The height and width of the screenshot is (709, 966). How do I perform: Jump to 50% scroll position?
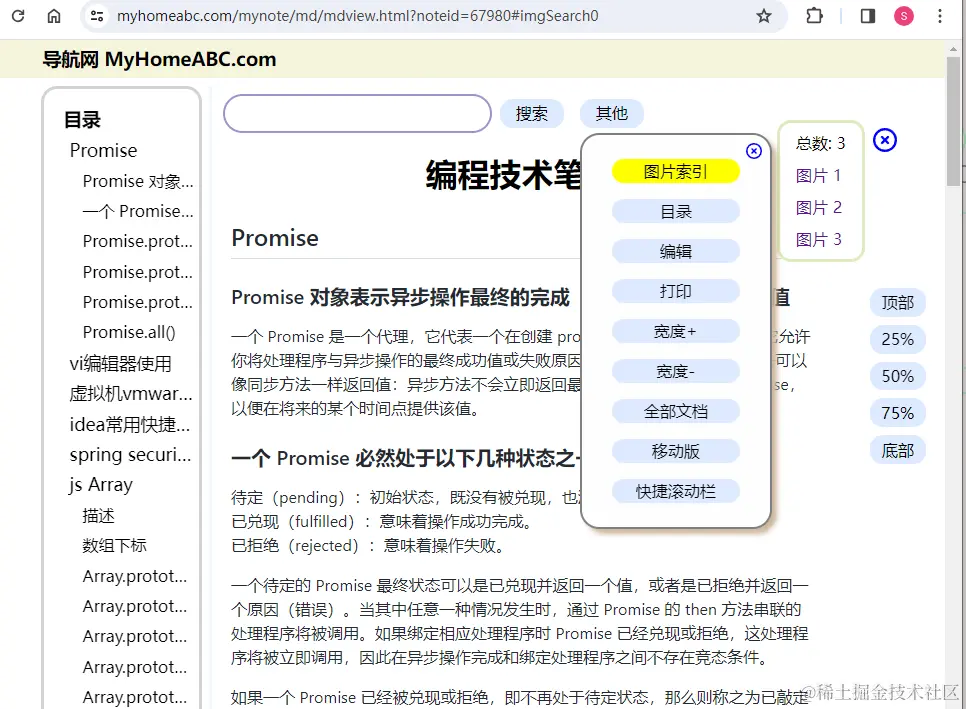(x=897, y=376)
